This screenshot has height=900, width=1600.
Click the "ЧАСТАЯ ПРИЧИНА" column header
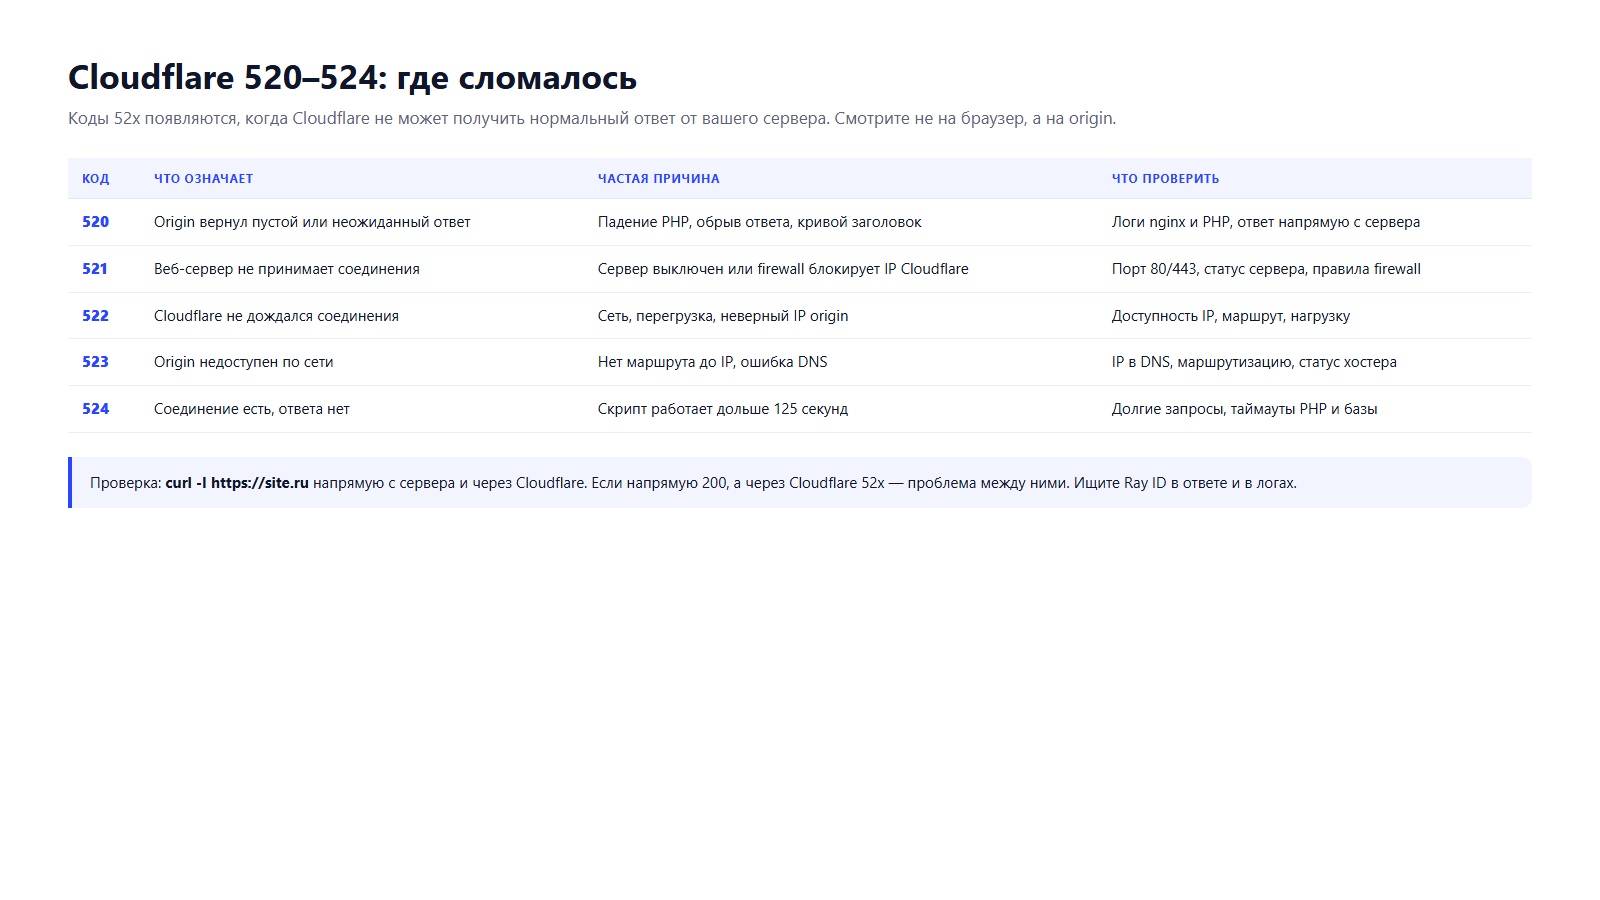tap(659, 179)
